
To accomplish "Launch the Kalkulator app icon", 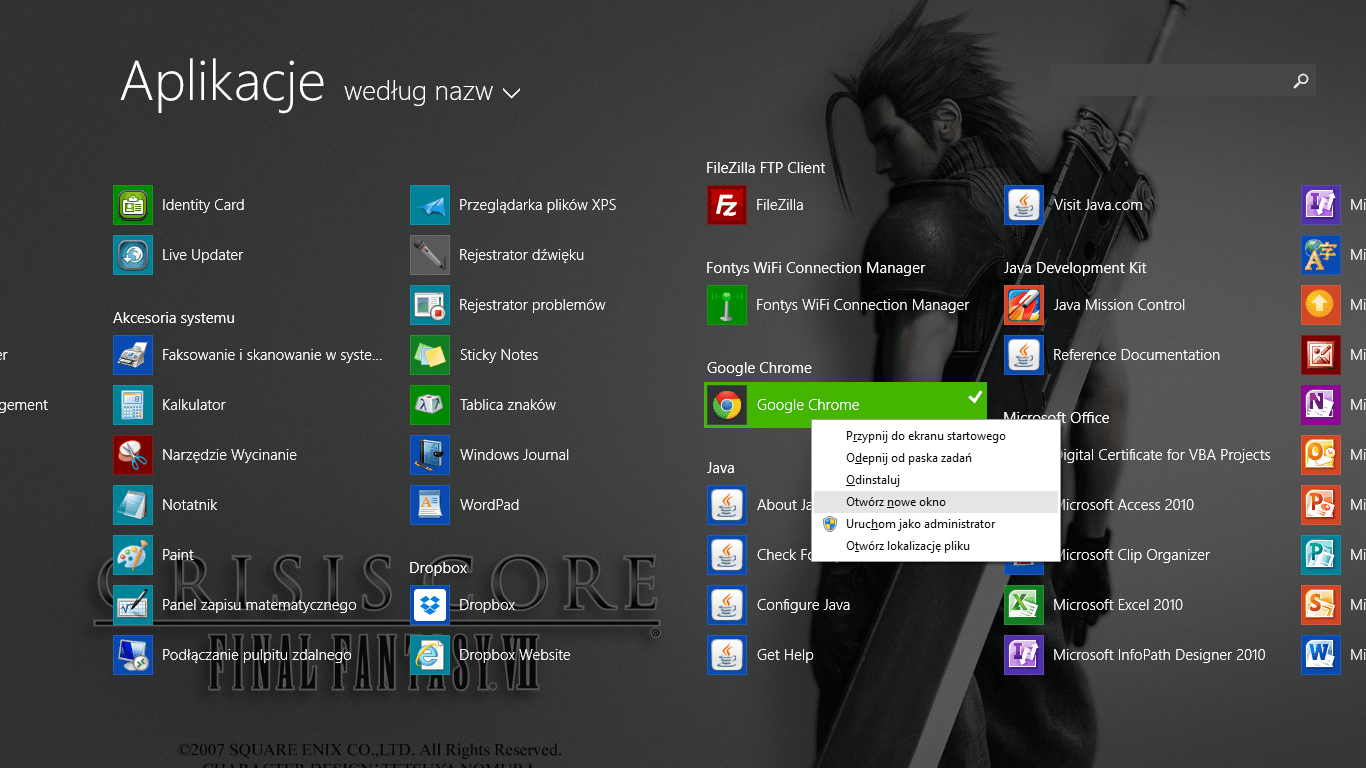I will pyautogui.click(x=133, y=405).
